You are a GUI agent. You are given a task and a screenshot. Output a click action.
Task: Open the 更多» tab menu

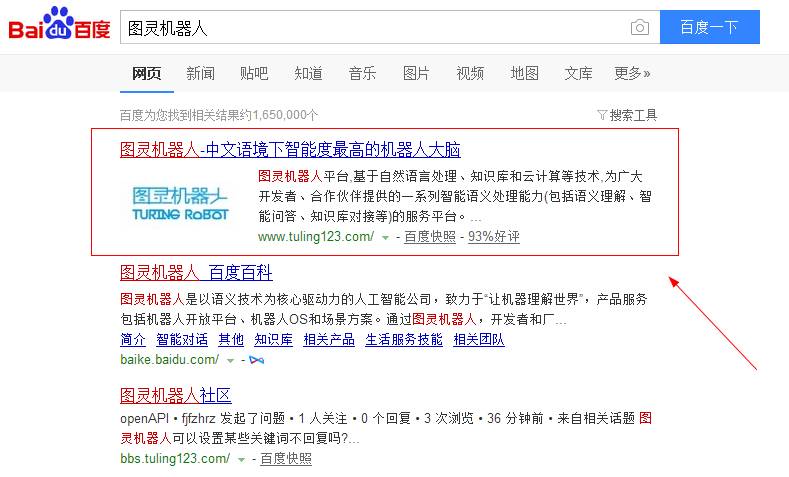tap(632, 73)
